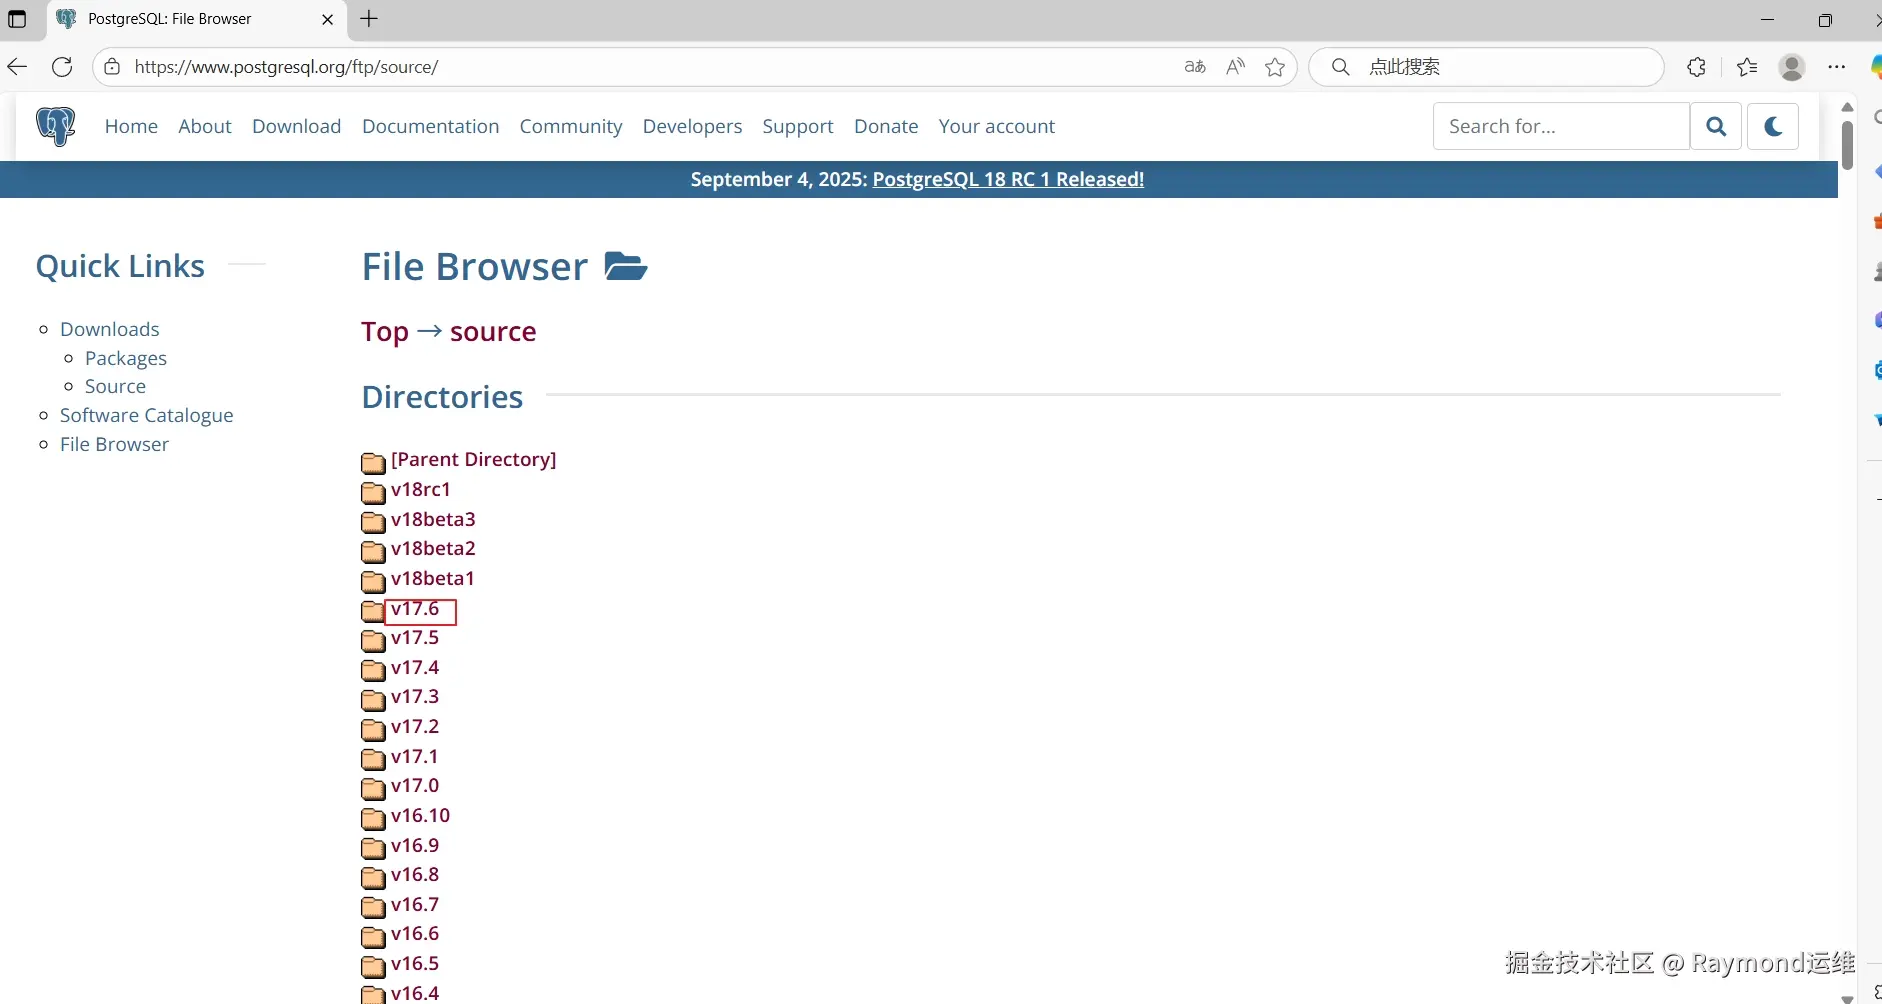This screenshot has height=1004, width=1882.
Task: Click the Parent Directory folder icon
Action: (x=373, y=462)
